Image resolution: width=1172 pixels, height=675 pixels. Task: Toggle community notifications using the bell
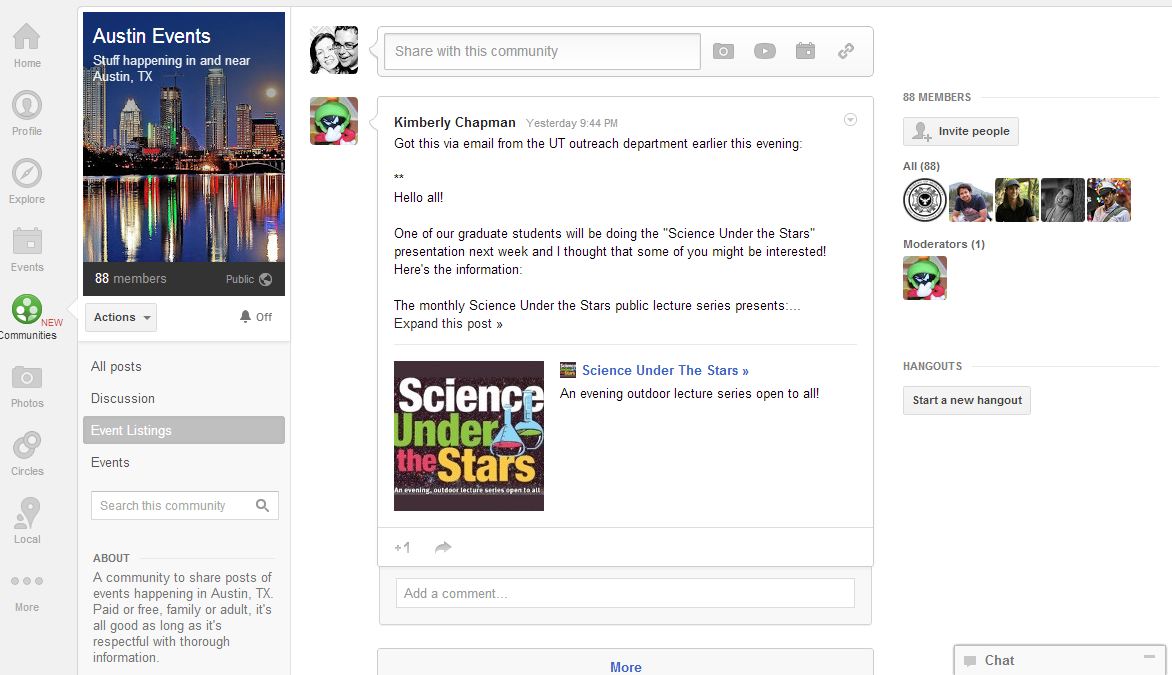point(246,317)
